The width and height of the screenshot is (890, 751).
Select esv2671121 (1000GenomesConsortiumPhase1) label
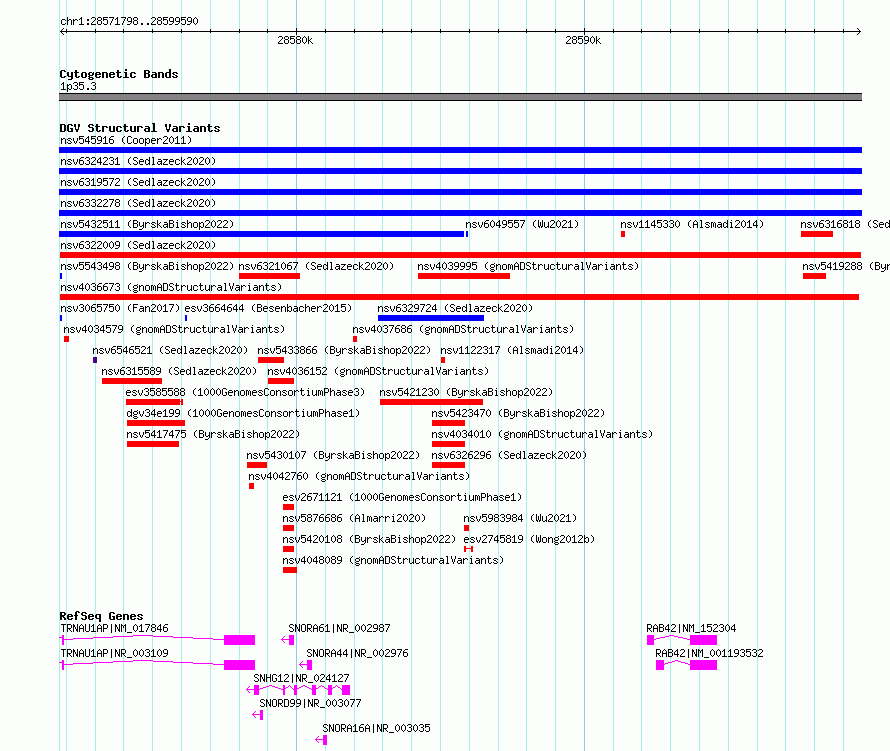tap(402, 497)
